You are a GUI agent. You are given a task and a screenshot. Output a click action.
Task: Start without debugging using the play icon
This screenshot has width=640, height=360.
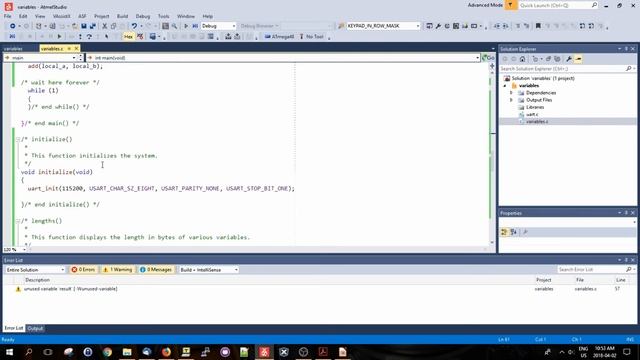186,26
